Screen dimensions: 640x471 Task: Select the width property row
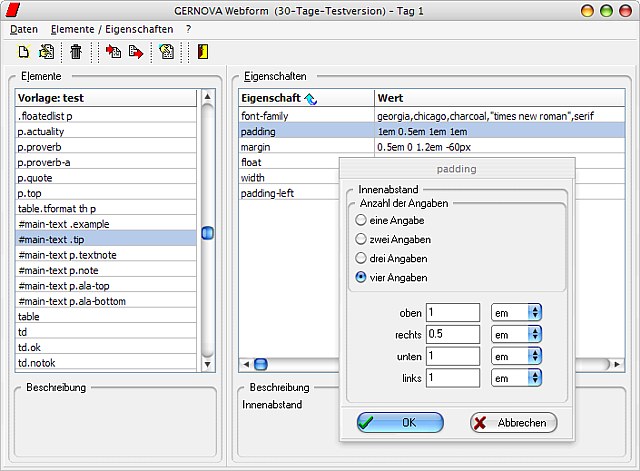coord(289,178)
